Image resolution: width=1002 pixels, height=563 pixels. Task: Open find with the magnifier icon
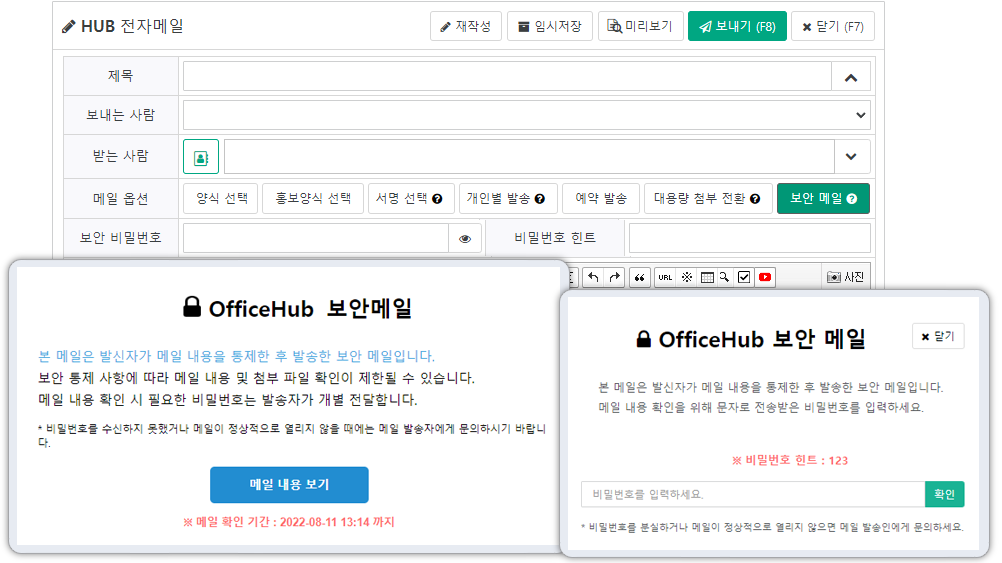(725, 277)
